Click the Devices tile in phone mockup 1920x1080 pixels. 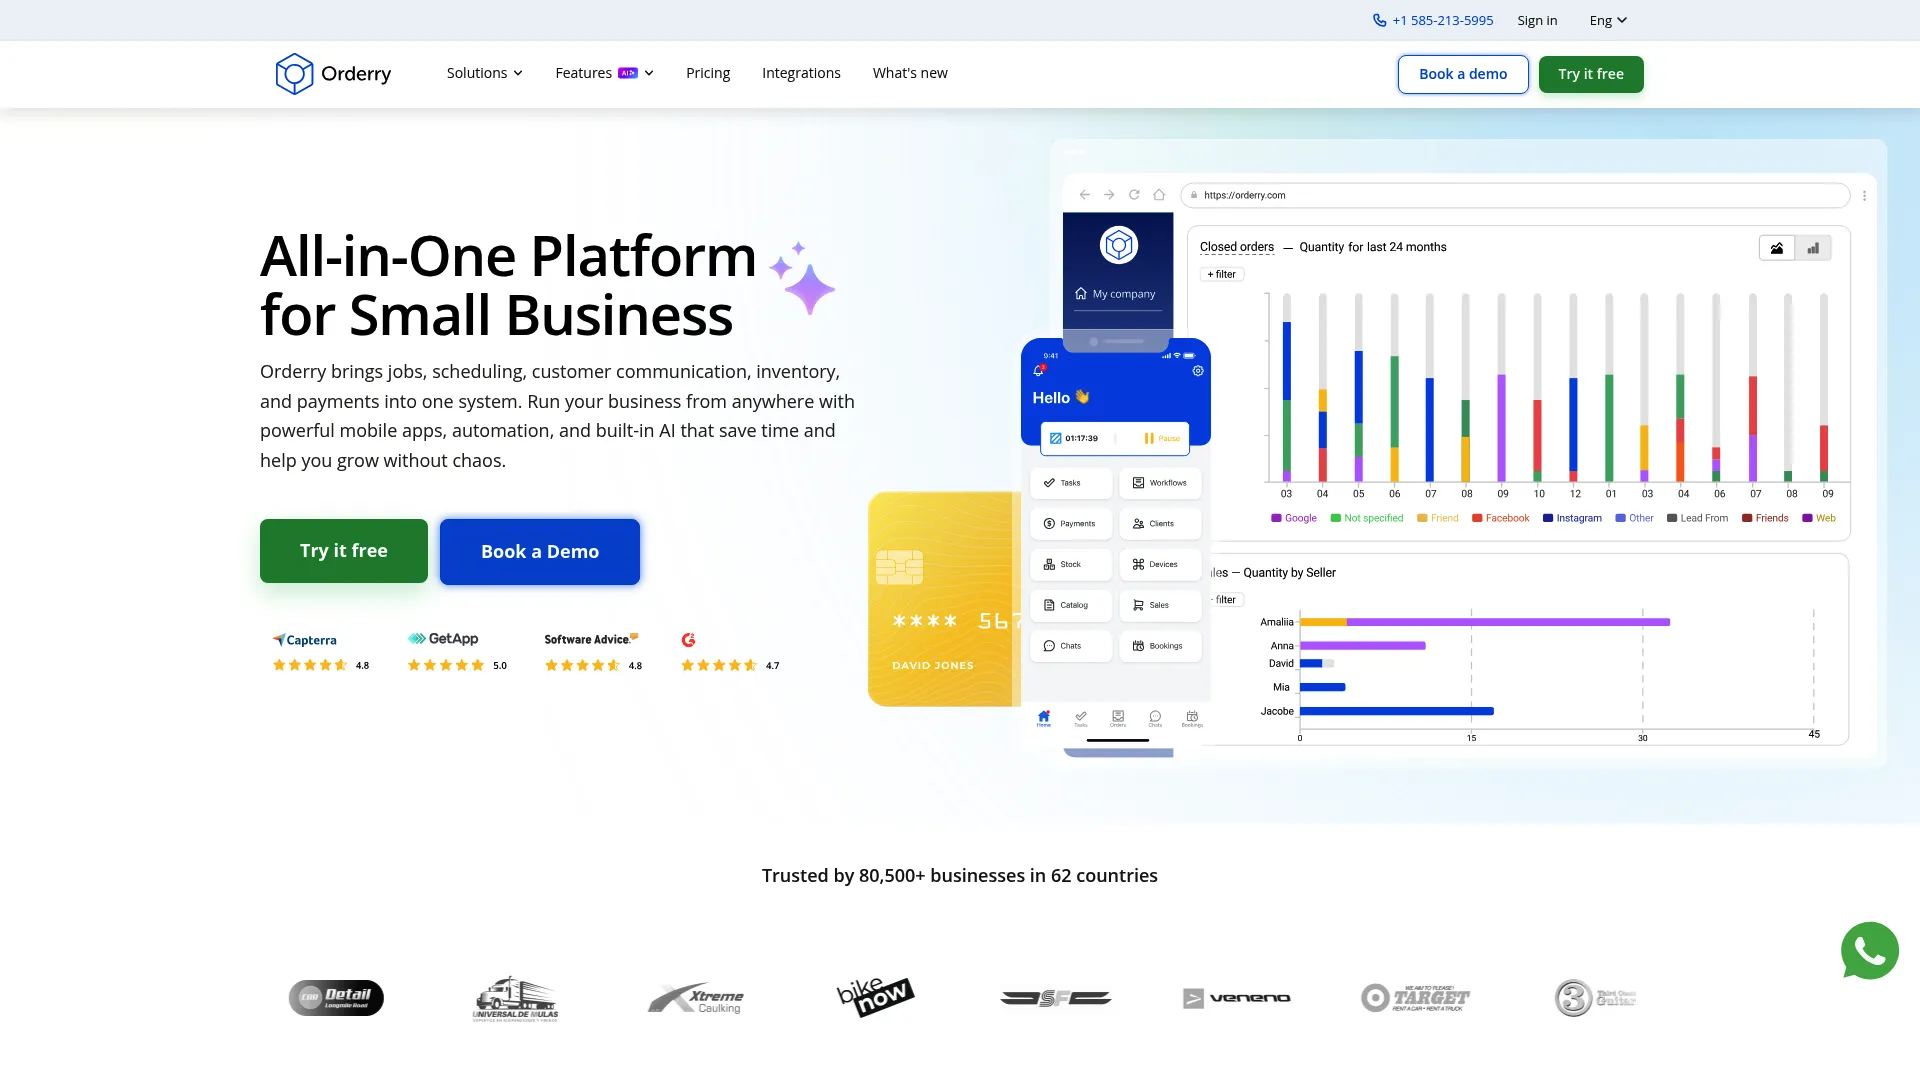pos(1160,565)
